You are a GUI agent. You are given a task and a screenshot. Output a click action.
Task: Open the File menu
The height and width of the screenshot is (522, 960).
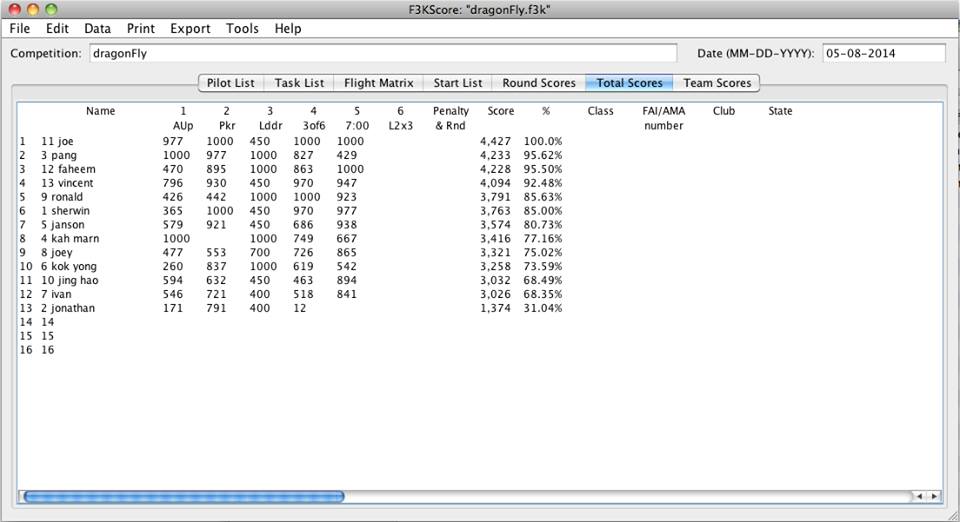coord(22,29)
